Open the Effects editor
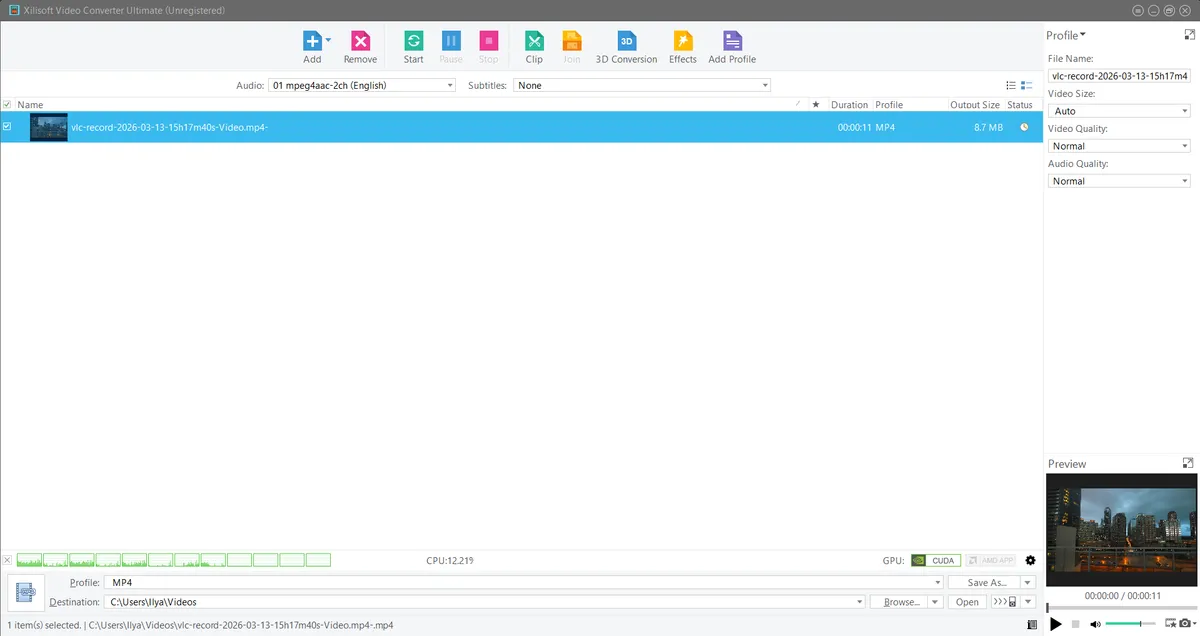This screenshot has height=636, width=1200. click(683, 41)
